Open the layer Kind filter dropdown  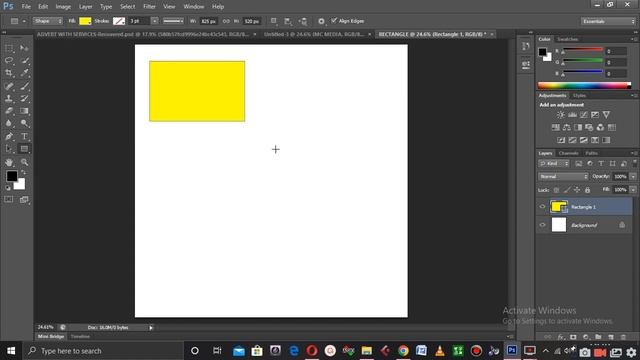pos(553,163)
